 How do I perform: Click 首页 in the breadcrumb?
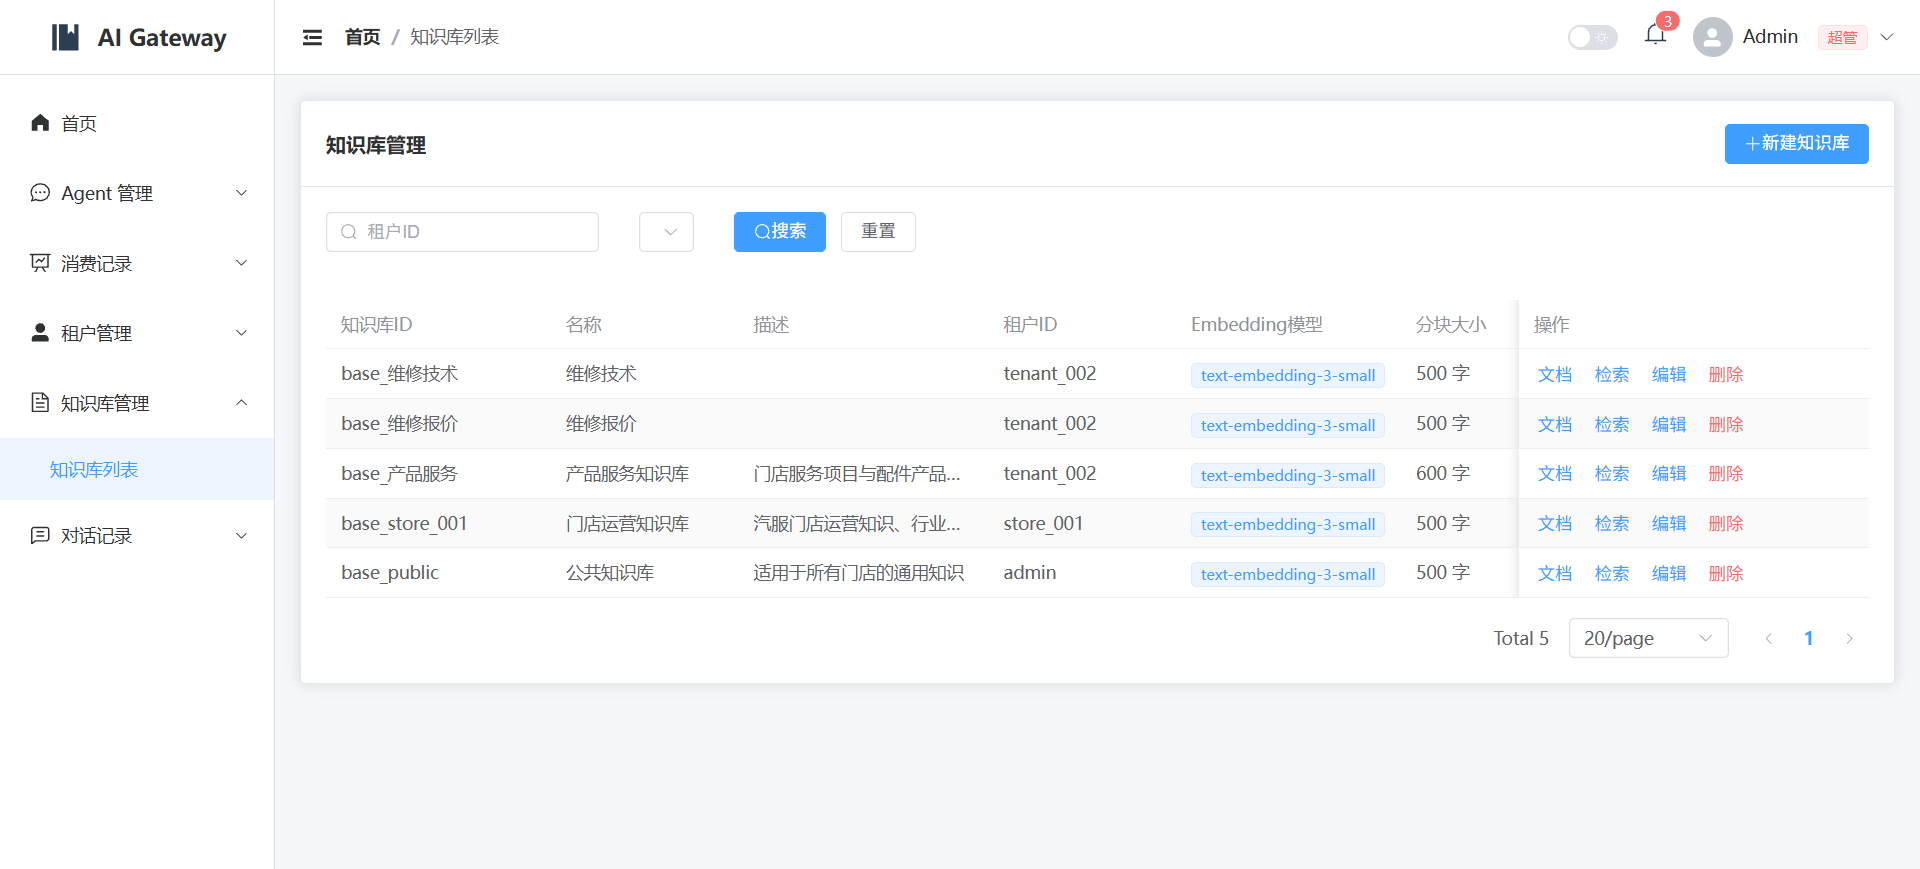pos(362,37)
